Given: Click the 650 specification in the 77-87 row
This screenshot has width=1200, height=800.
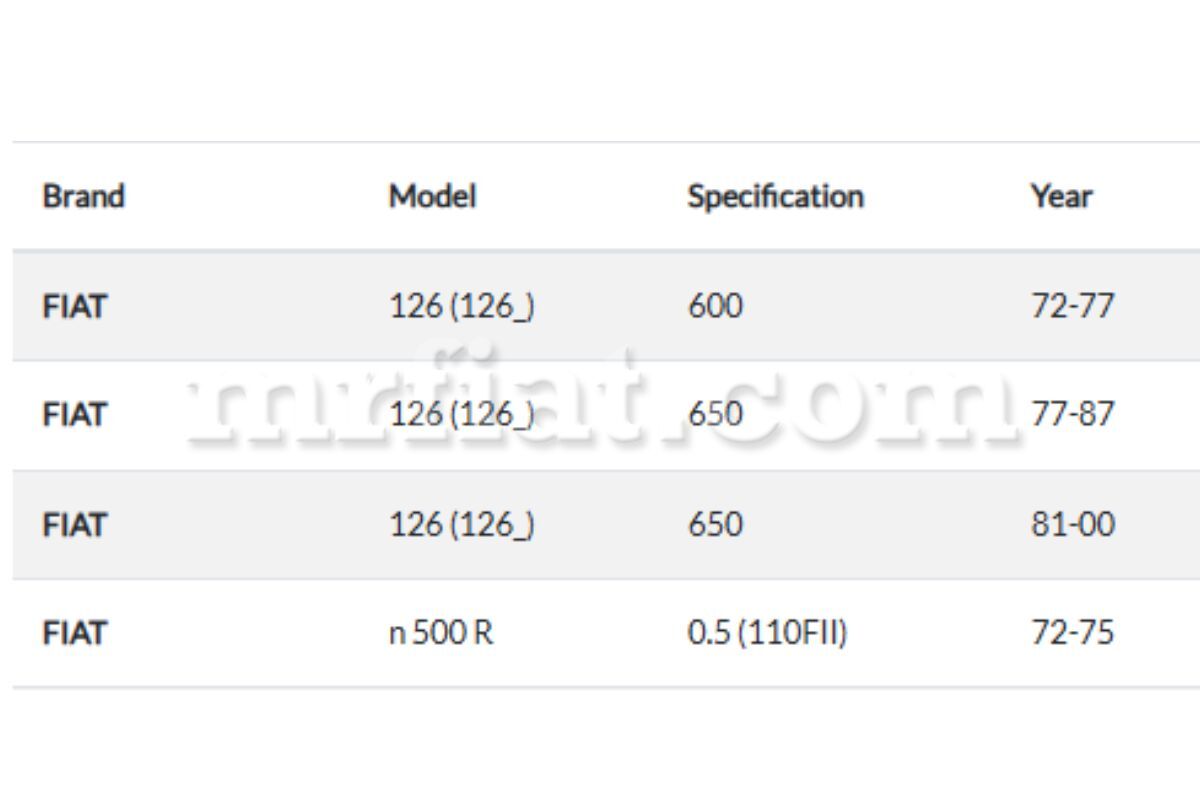Looking at the screenshot, I should [715, 414].
